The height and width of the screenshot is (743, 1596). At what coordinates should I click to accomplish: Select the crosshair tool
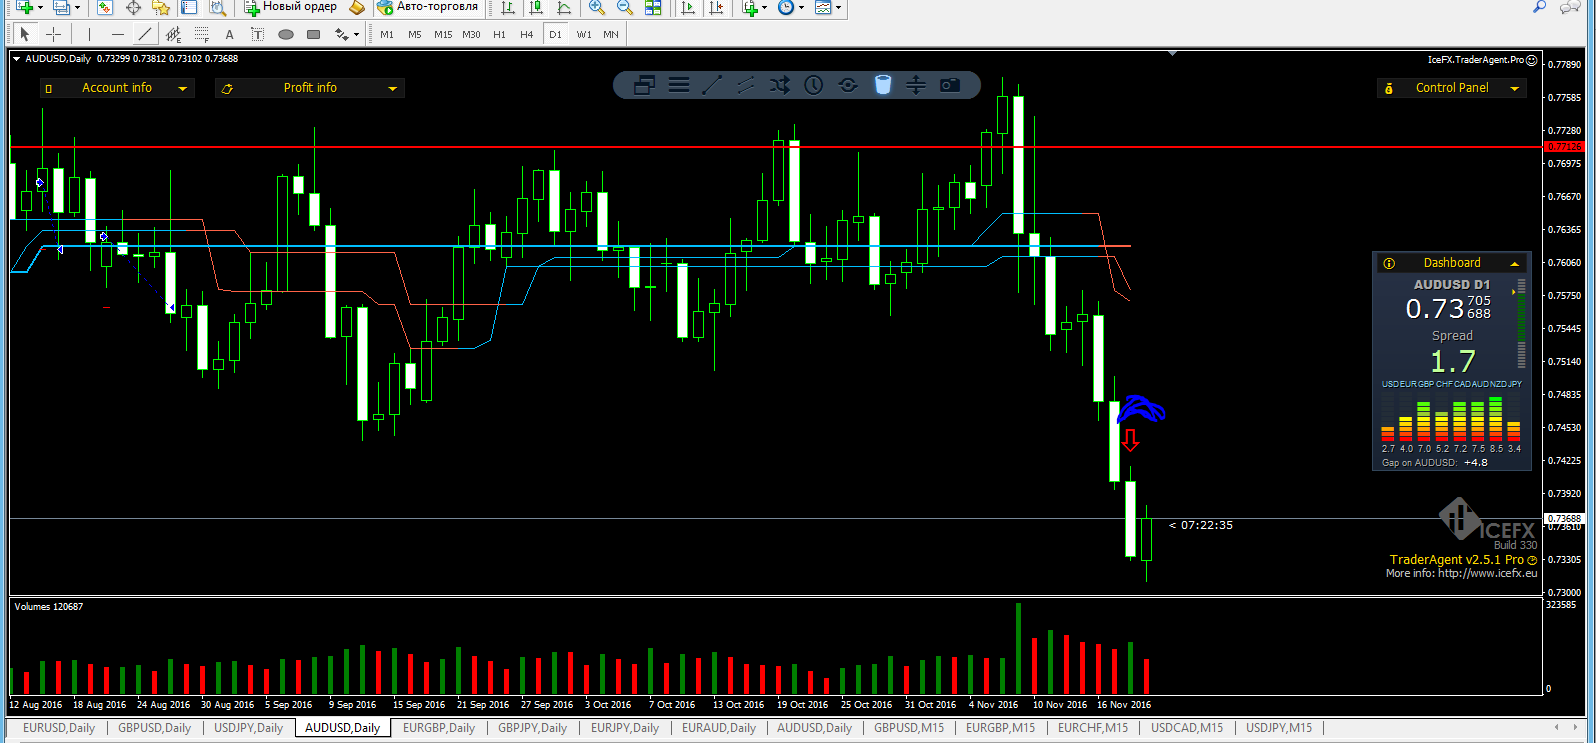point(53,34)
